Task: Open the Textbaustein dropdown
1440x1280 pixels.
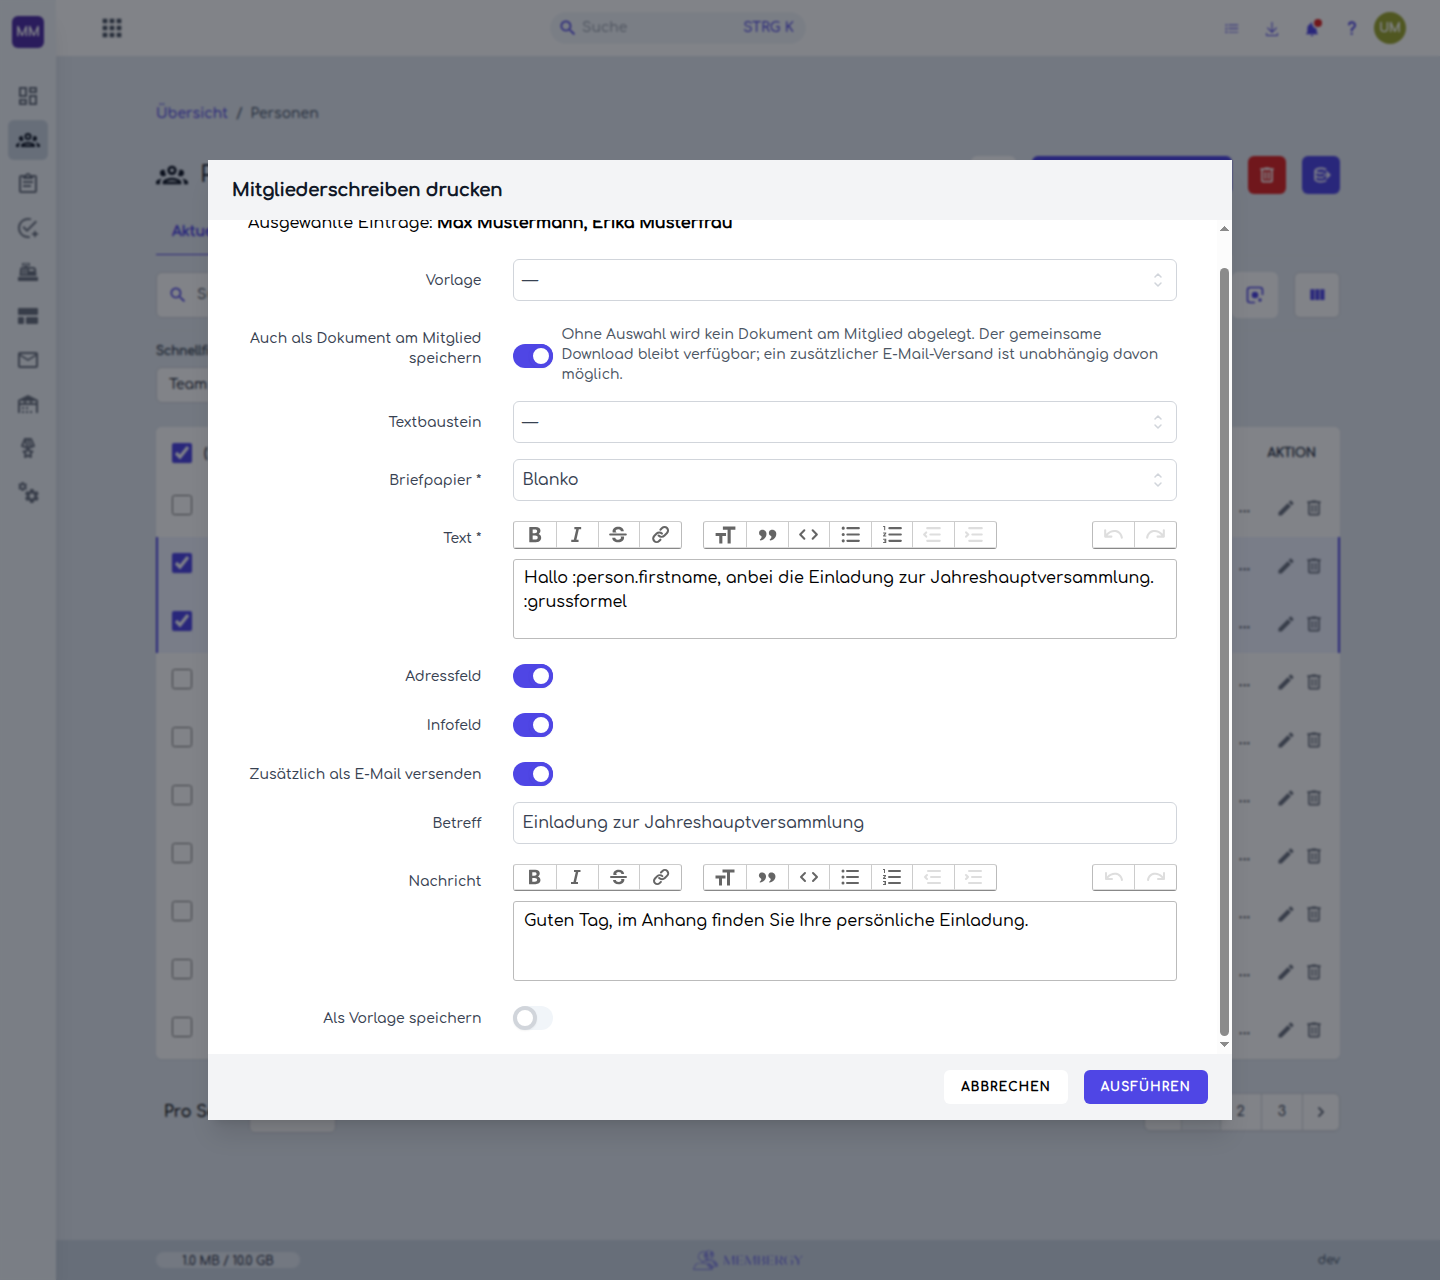Action: 845,422
